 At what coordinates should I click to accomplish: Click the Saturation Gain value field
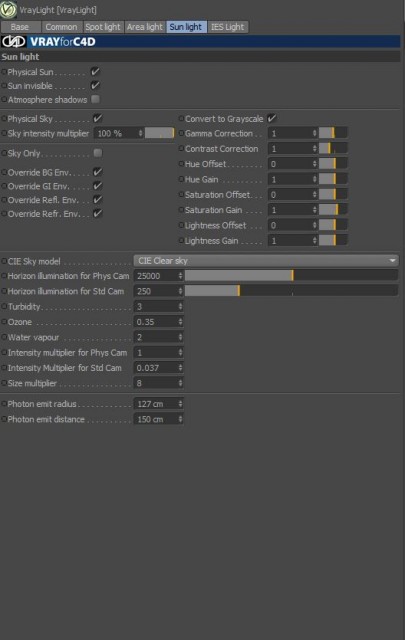coord(289,210)
